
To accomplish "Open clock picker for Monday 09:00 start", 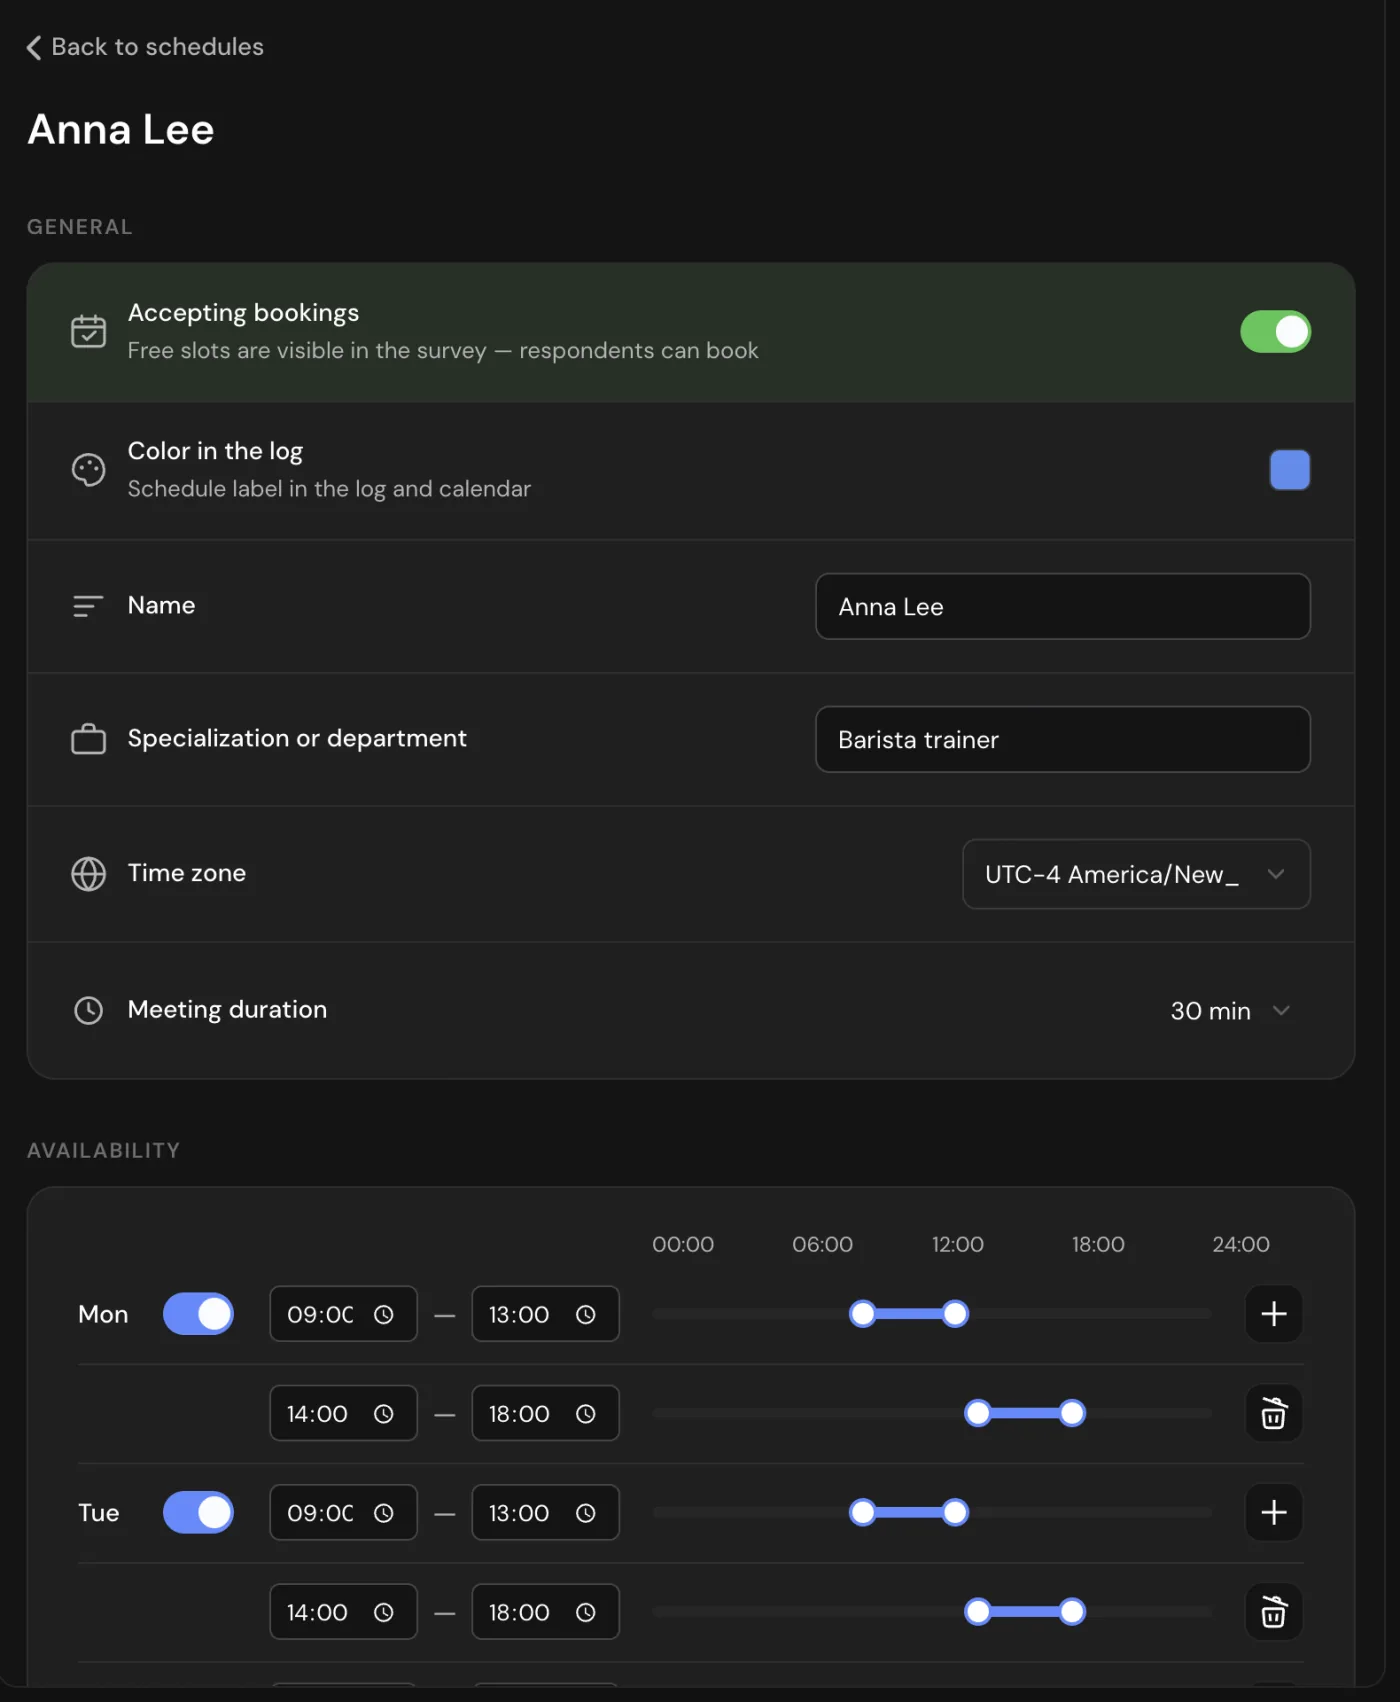I will pyautogui.click(x=384, y=1315).
